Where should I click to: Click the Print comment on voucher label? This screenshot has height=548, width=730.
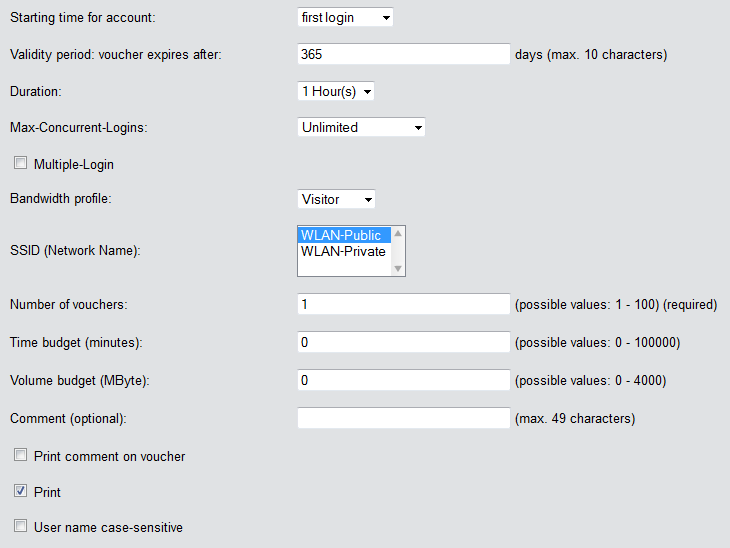(109, 456)
